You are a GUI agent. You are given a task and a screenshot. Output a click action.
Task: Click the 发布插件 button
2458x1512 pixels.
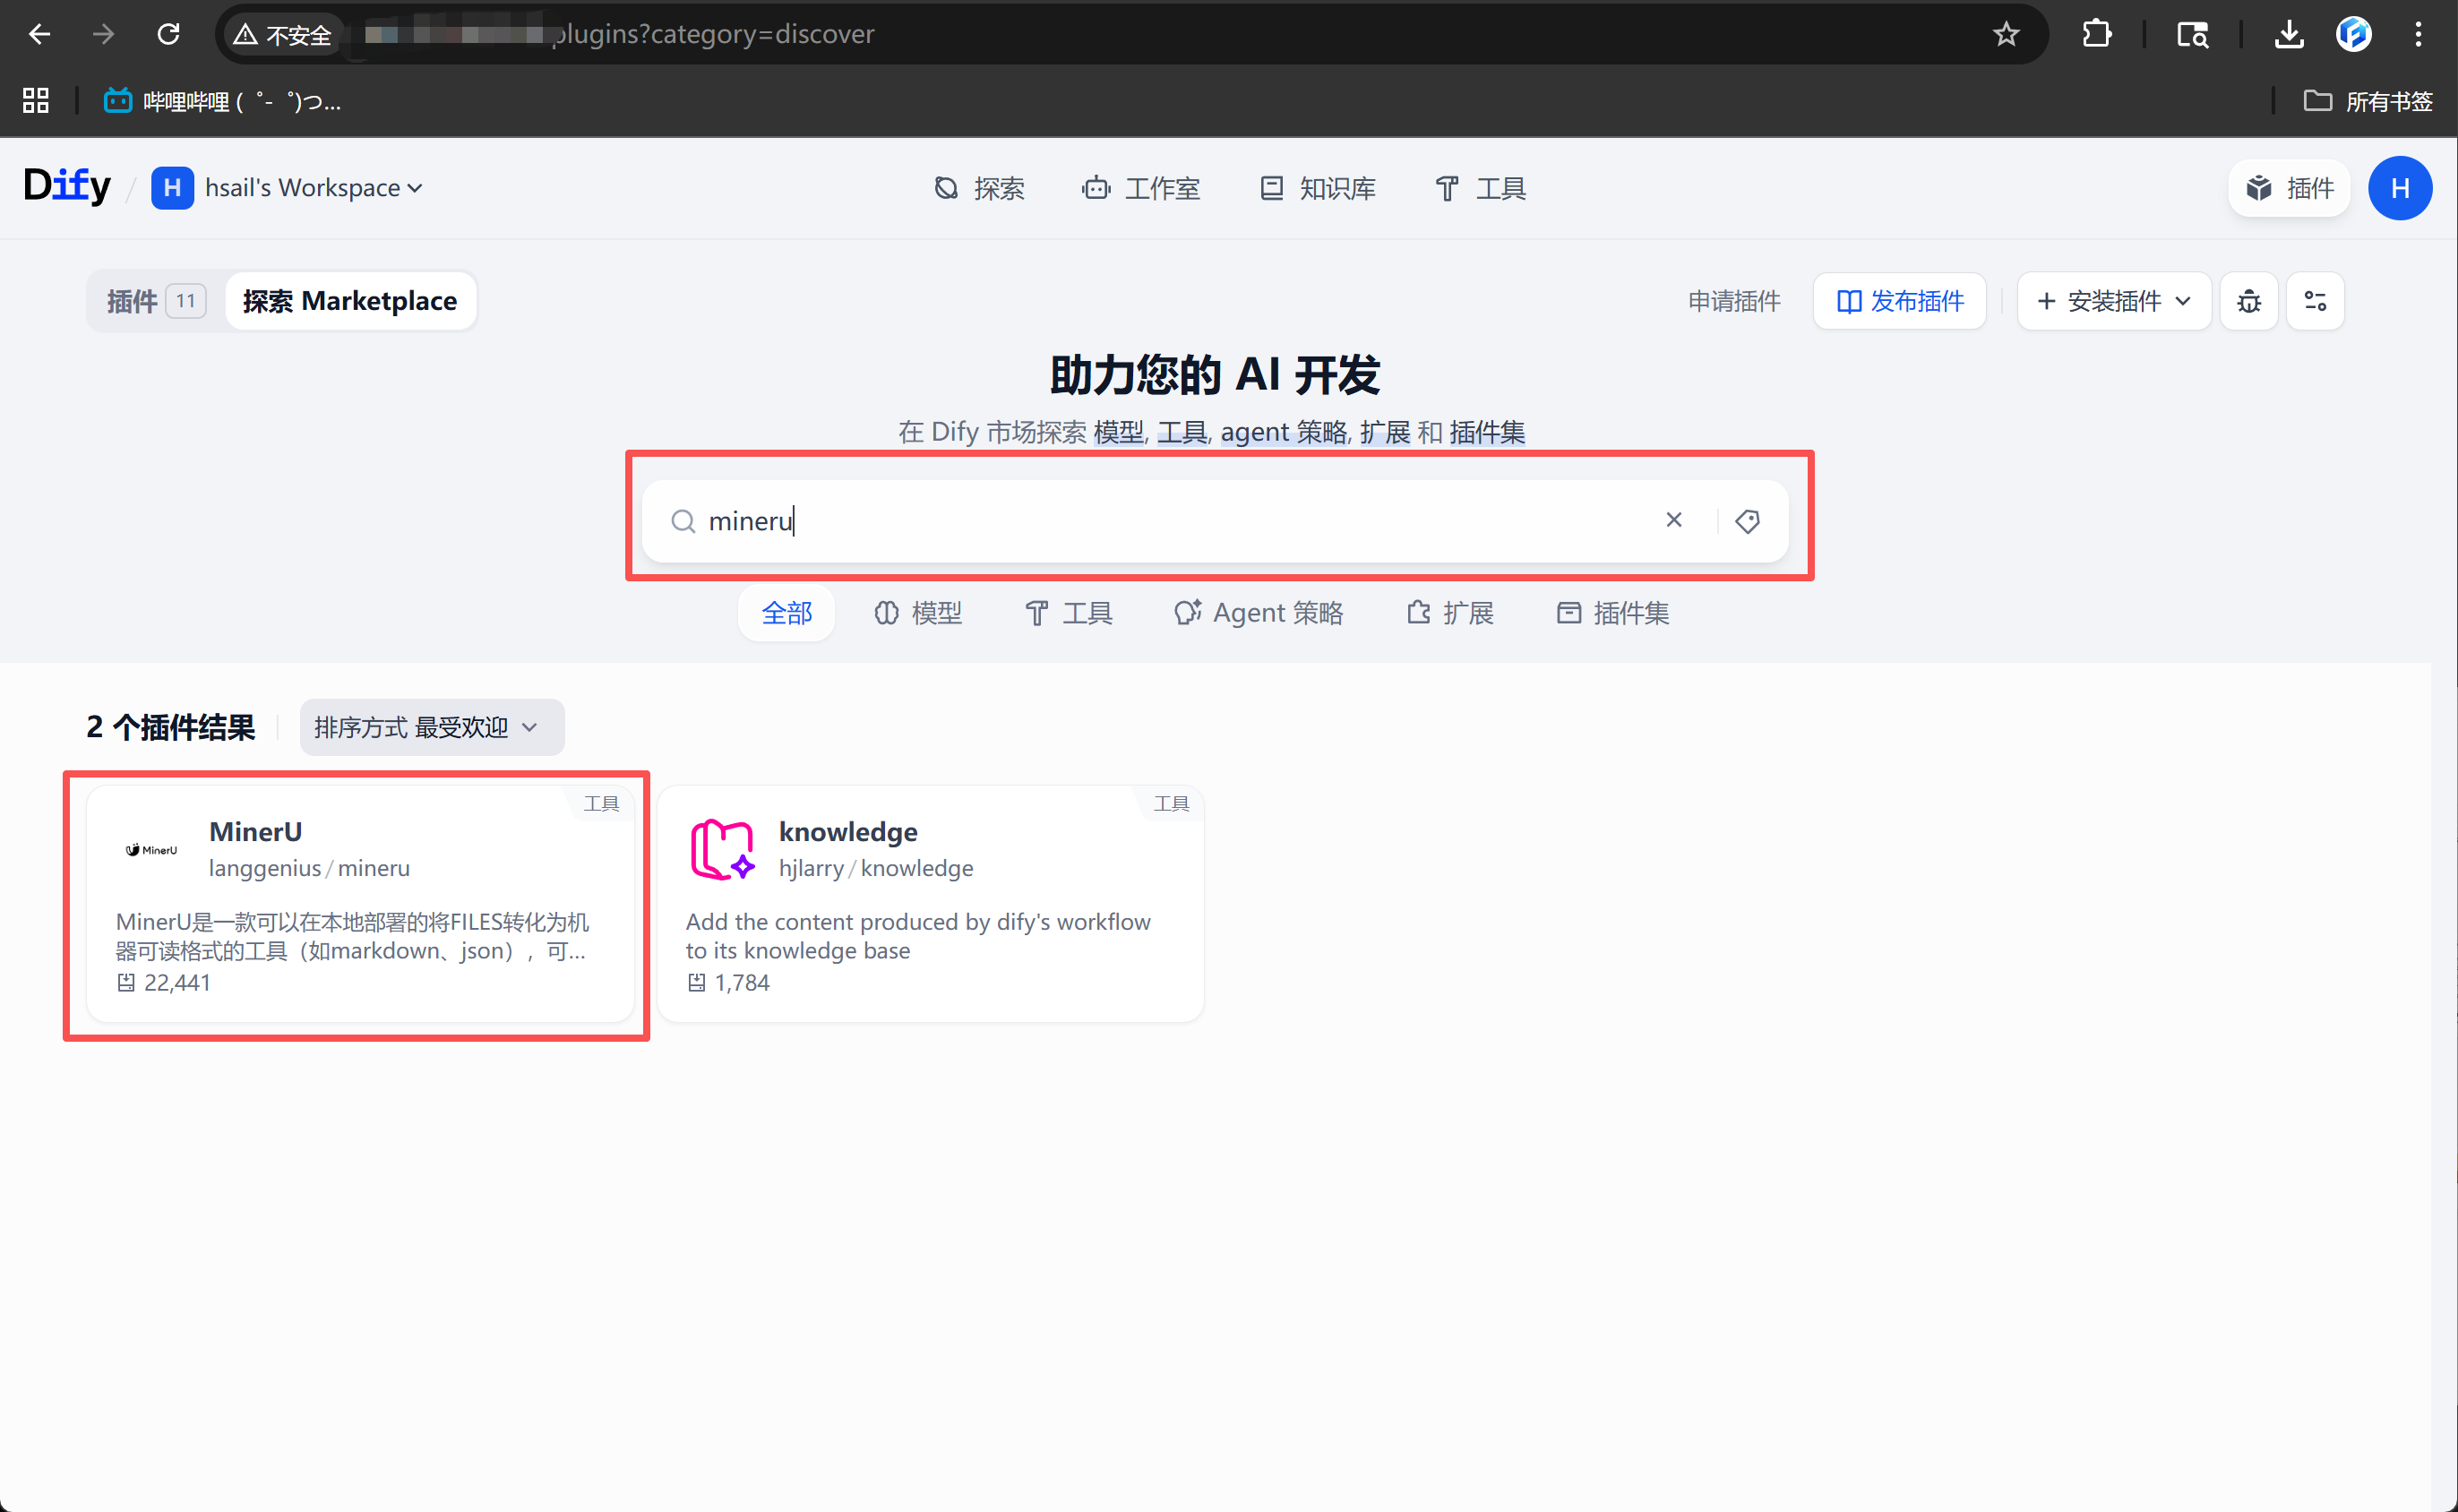[x=1899, y=301]
